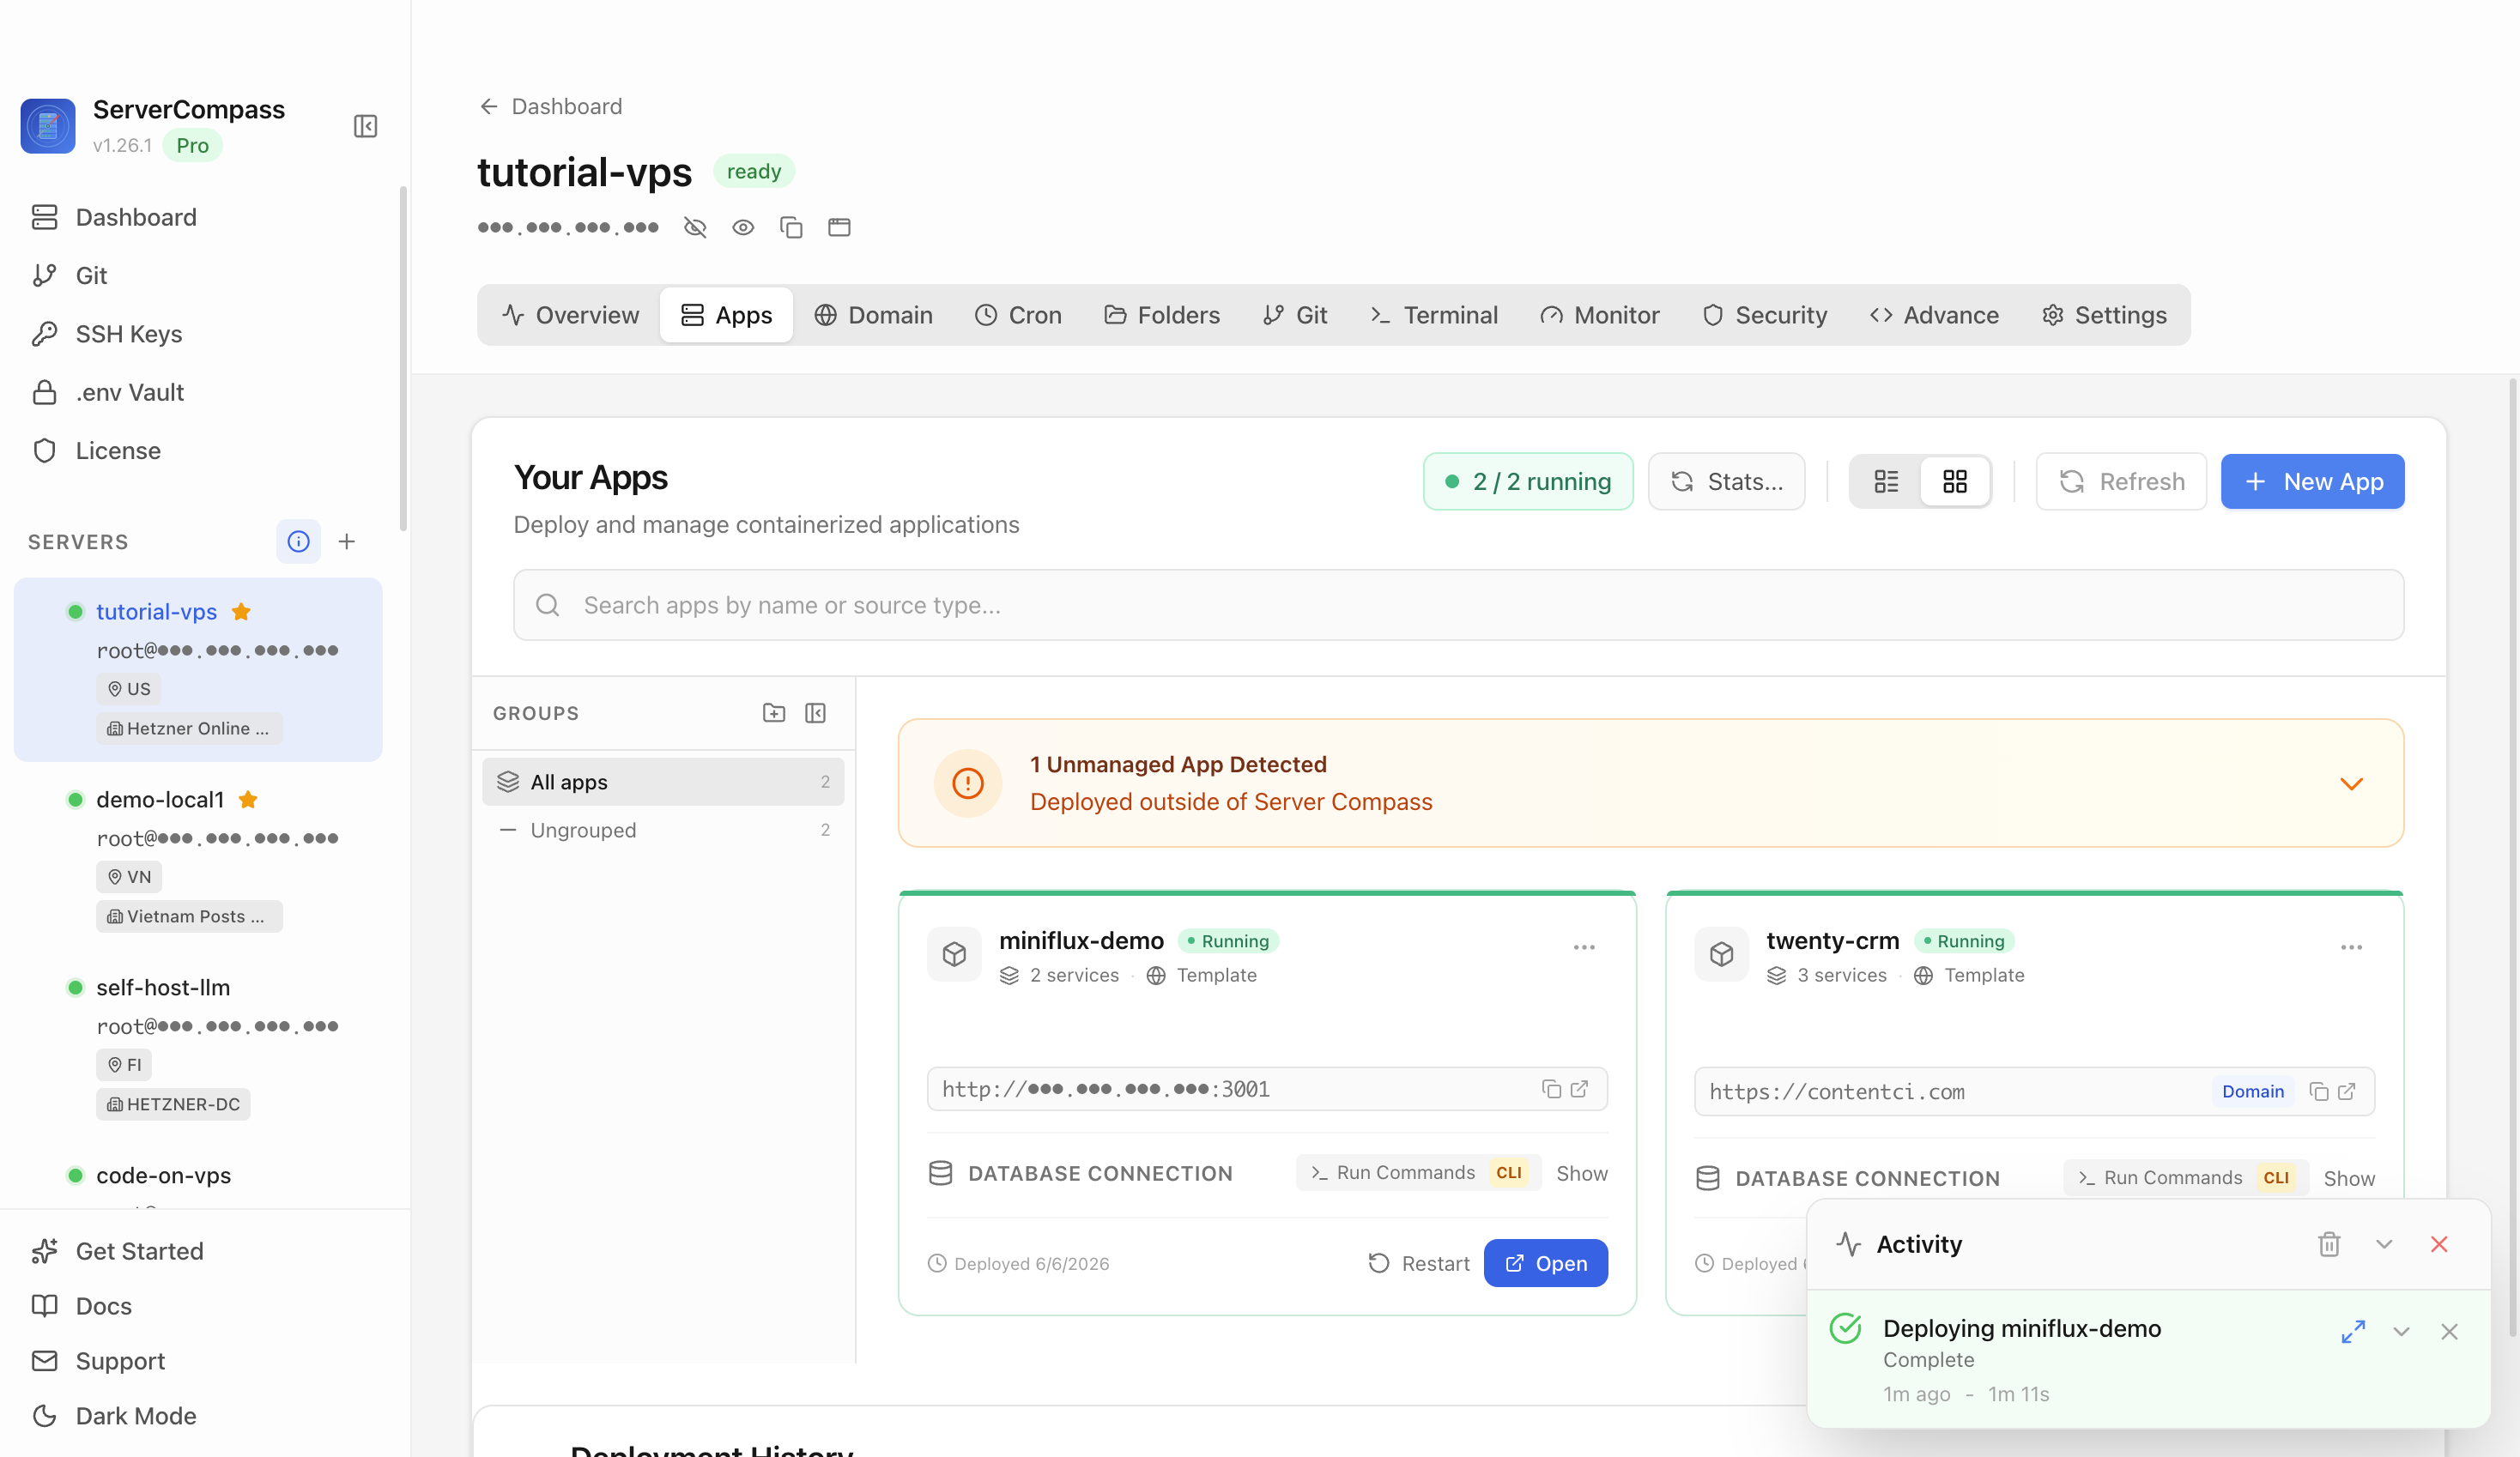Image resolution: width=2520 pixels, height=1457 pixels.
Task: Open the Terminal tab
Action: pyautogui.click(x=1433, y=316)
